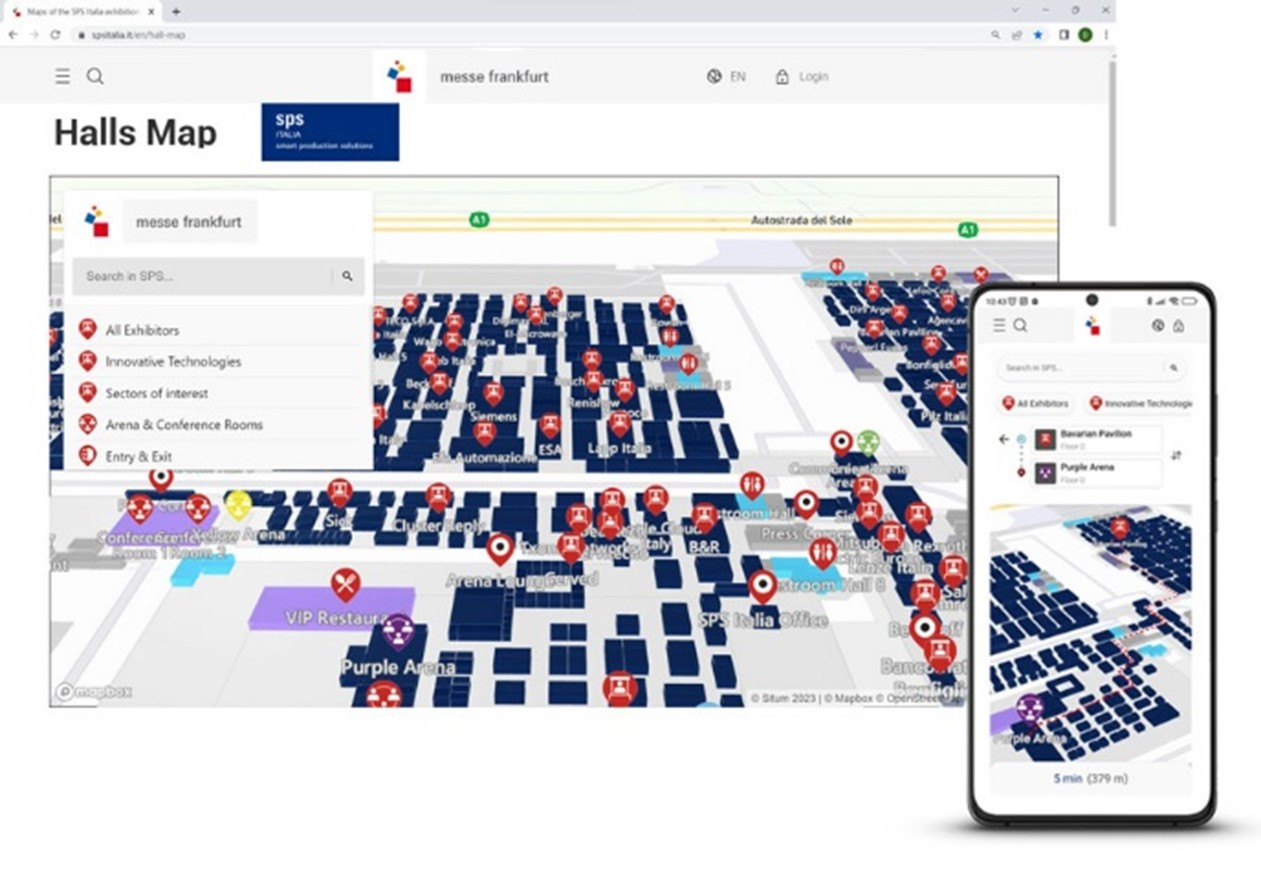Click the Yellow Arena yellow marker
The image size is (1261, 869).
coord(237,505)
